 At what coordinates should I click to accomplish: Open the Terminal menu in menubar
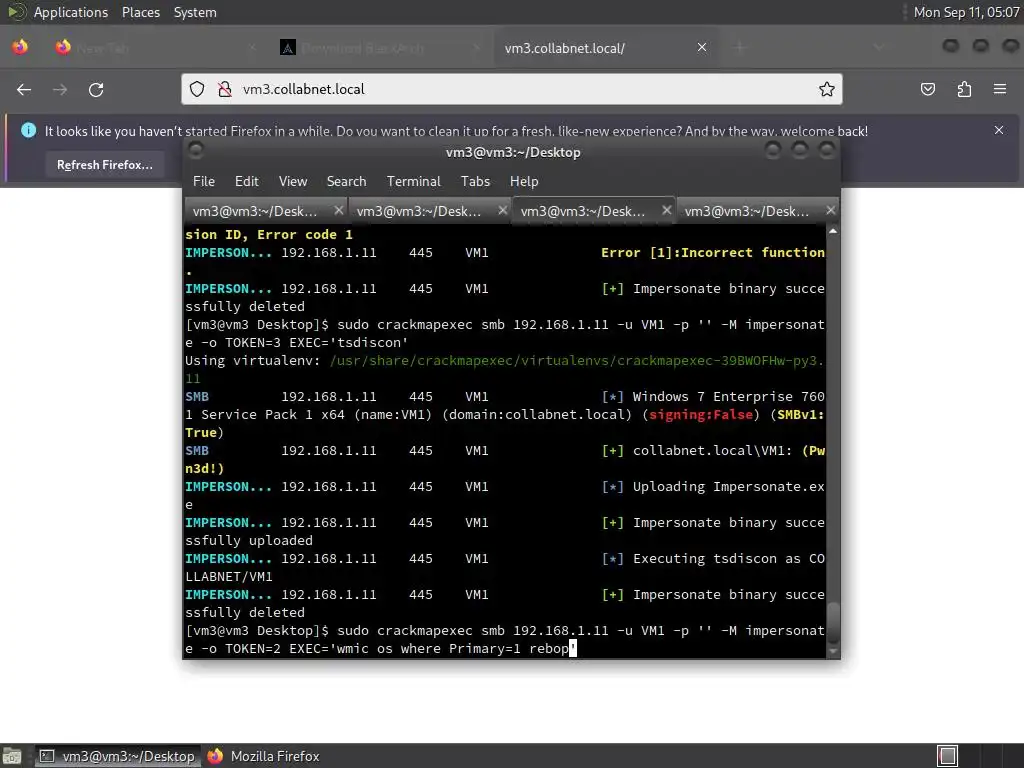point(413,182)
